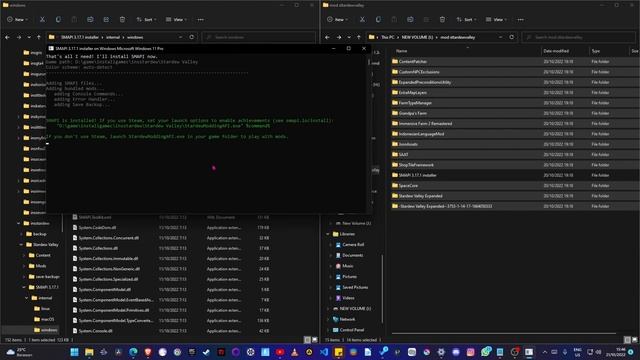The width and height of the screenshot is (640, 360).
Task: Click Delete trash icon in left Explorer toolbar
Action: click(122, 19)
